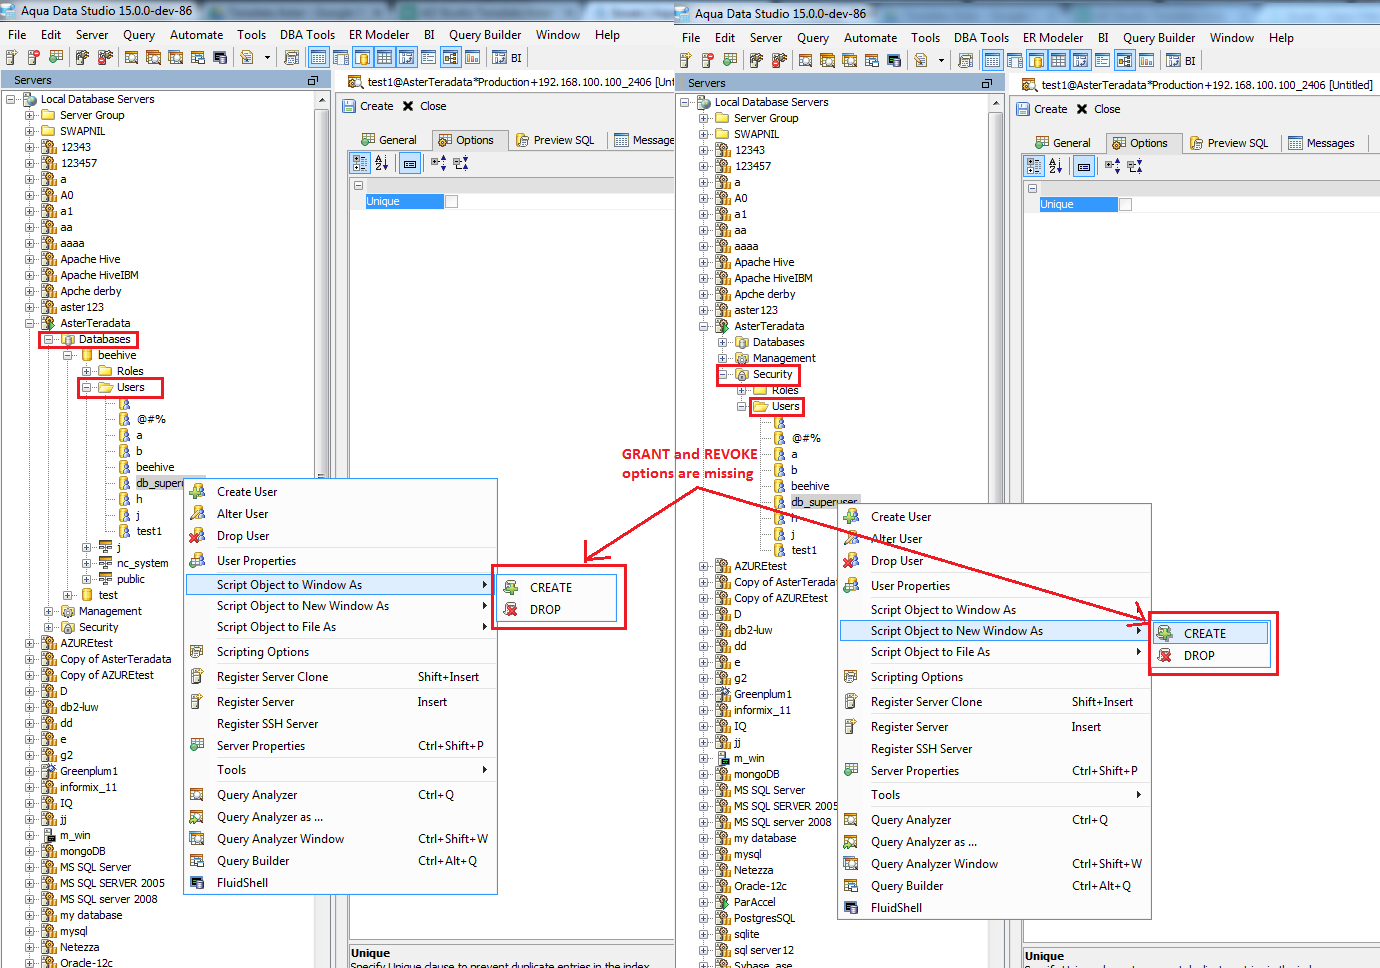The image size is (1380, 968).
Task: Choose Drop User in right context menu
Action: tap(994, 561)
